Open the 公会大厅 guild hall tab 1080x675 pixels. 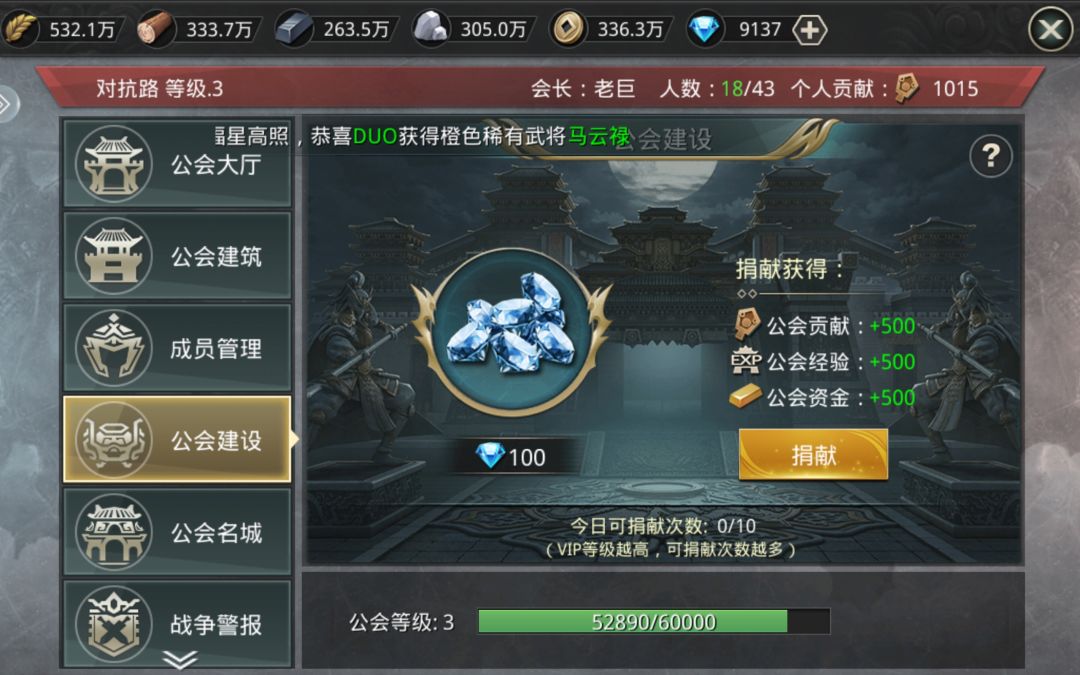pyautogui.click(x=177, y=164)
